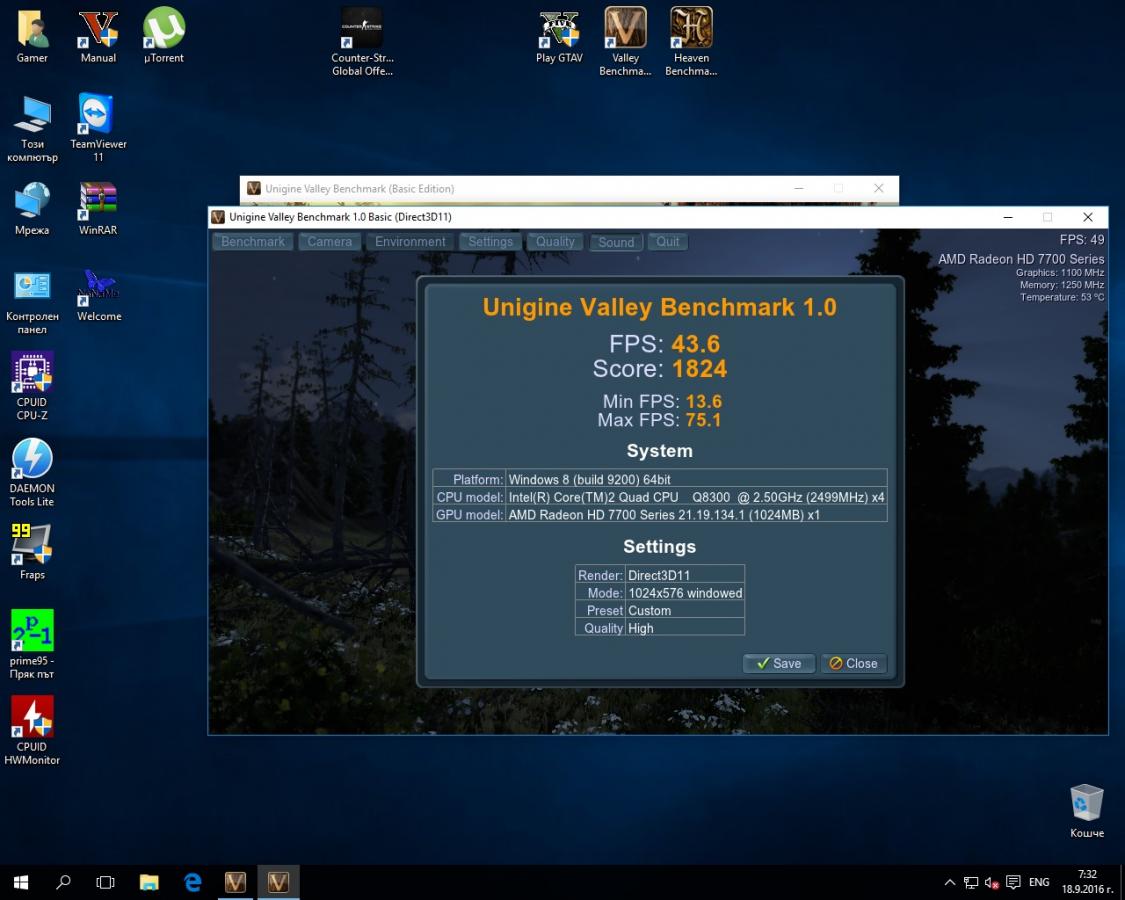
Task: Close the benchmark results dialog
Action: click(x=853, y=663)
